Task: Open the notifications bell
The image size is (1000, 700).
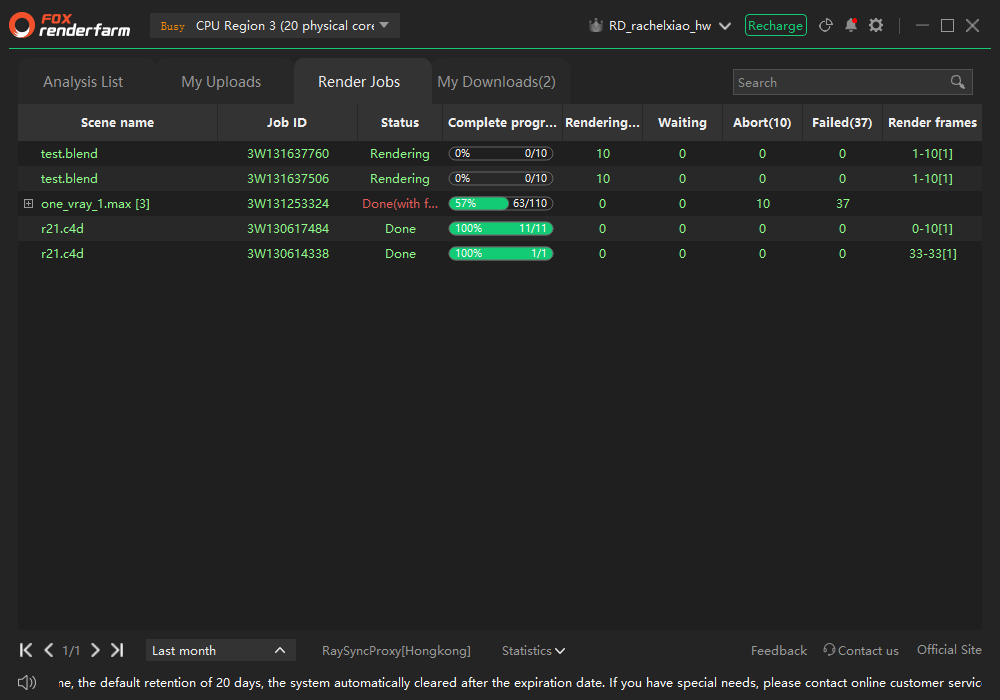Action: click(851, 26)
